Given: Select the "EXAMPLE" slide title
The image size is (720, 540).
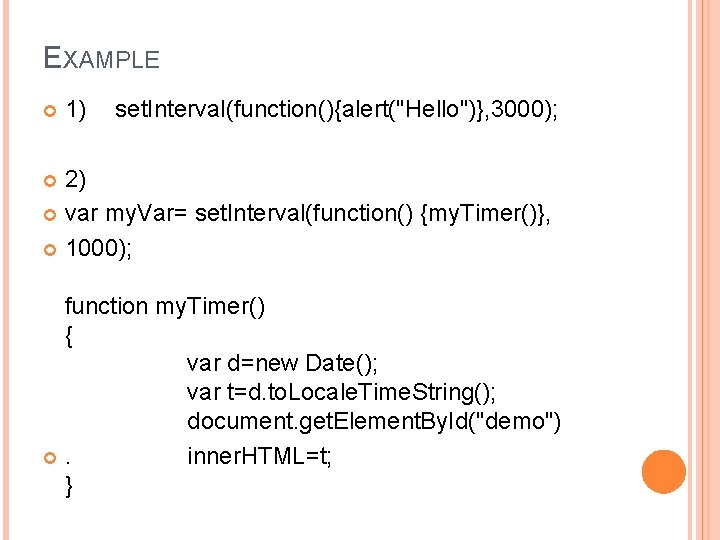Looking at the screenshot, I should [101, 58].
